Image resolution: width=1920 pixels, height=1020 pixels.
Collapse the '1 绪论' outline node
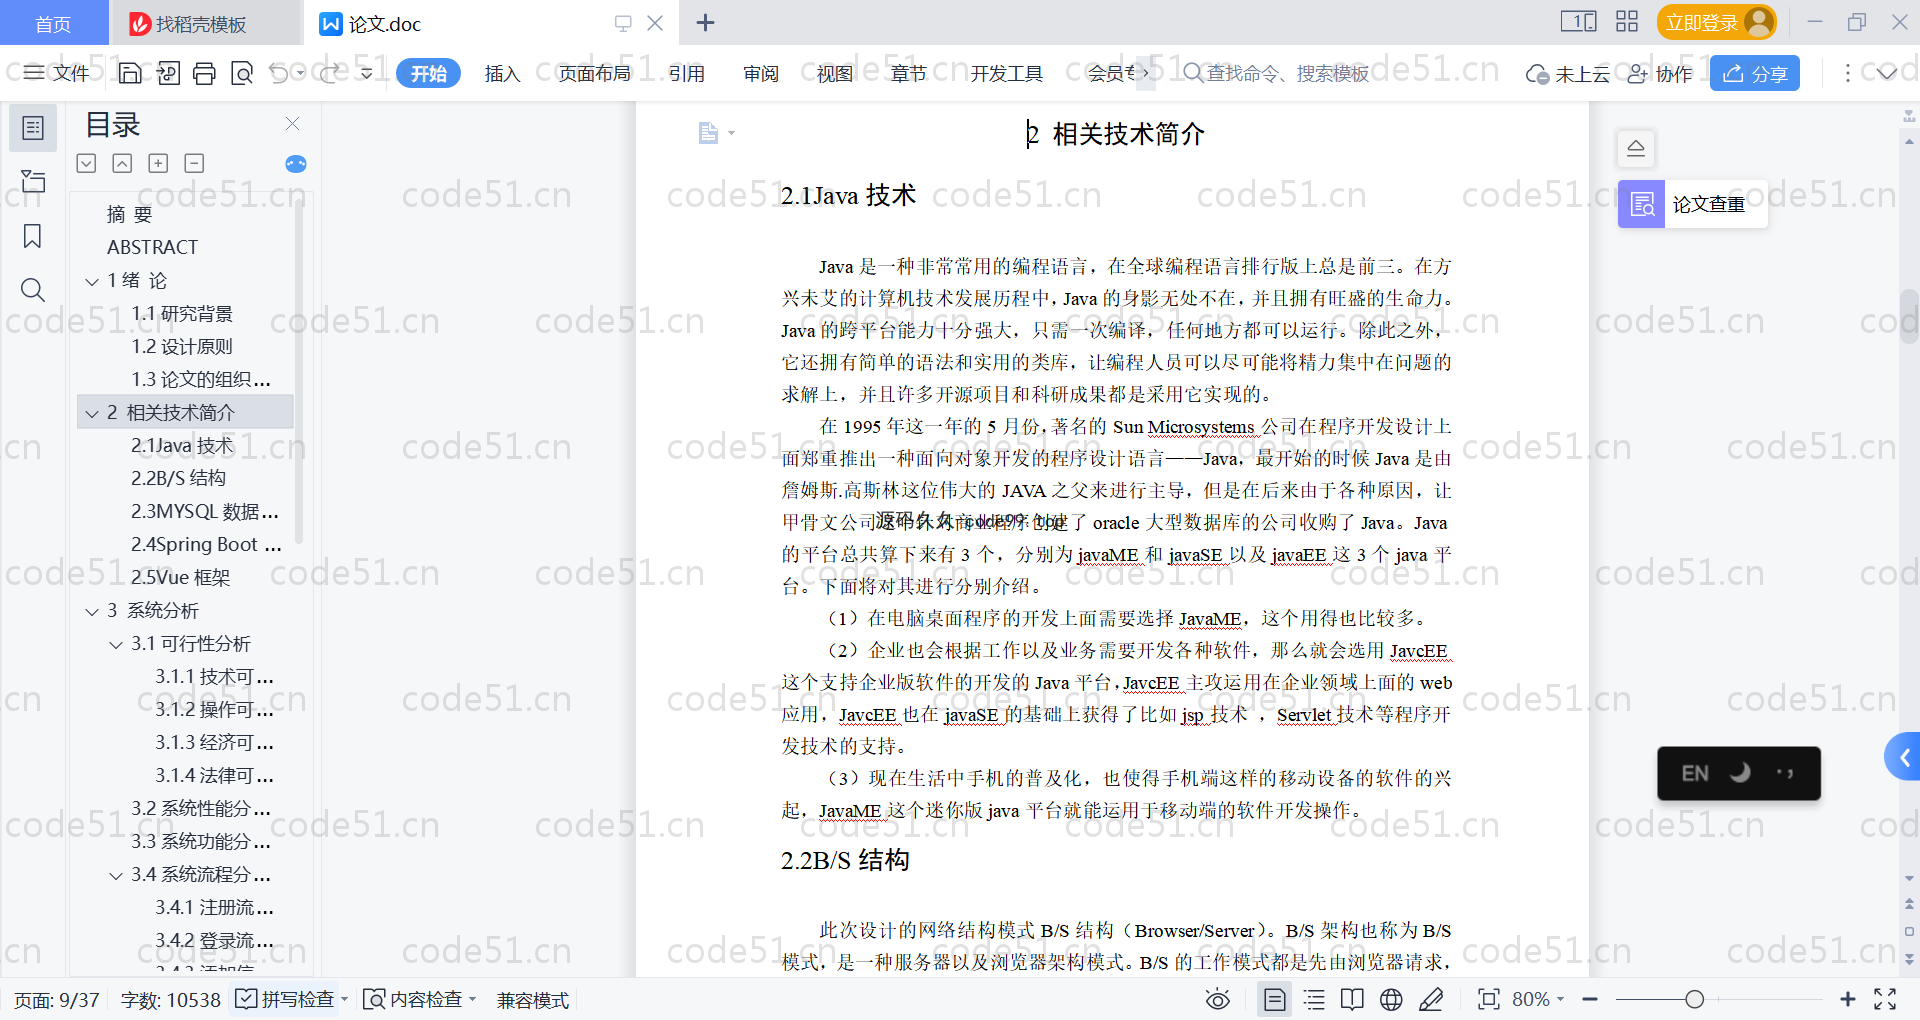pos(92,281)
